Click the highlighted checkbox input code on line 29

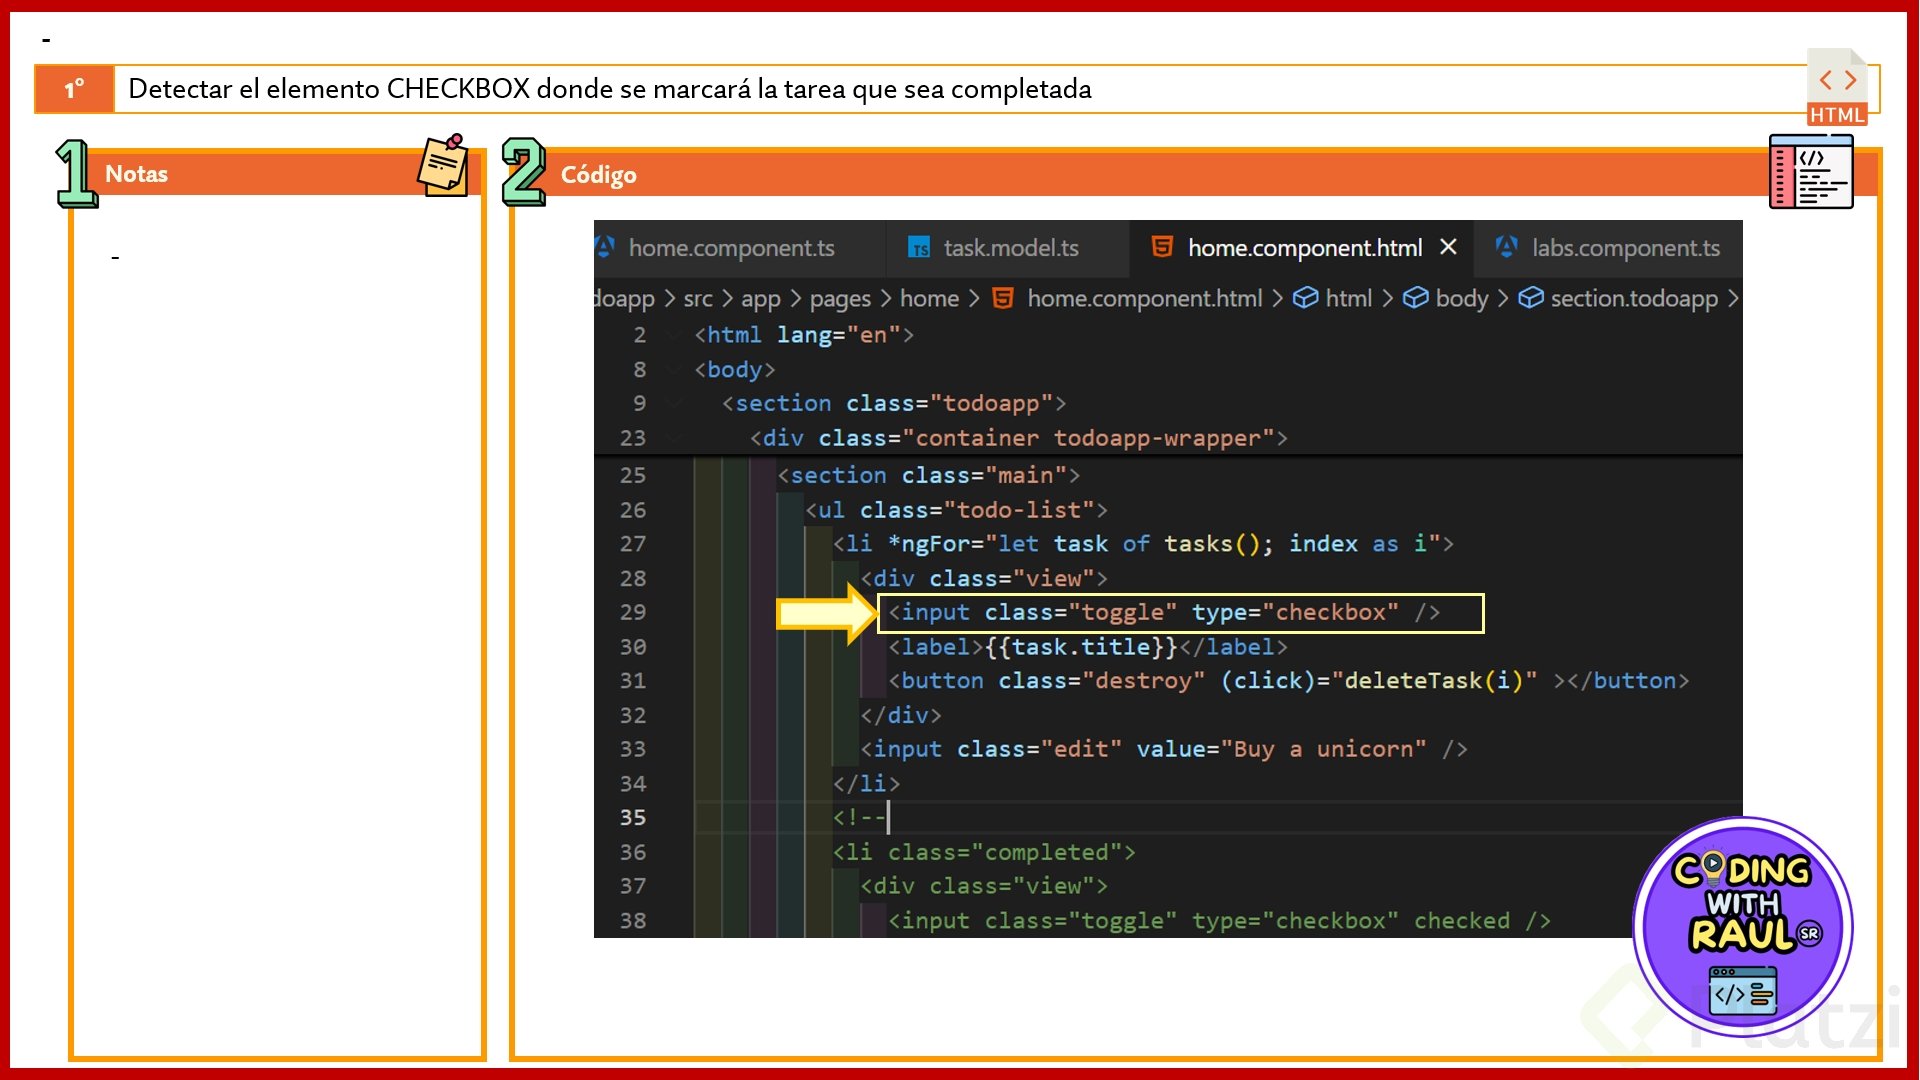pos(1180,613)
